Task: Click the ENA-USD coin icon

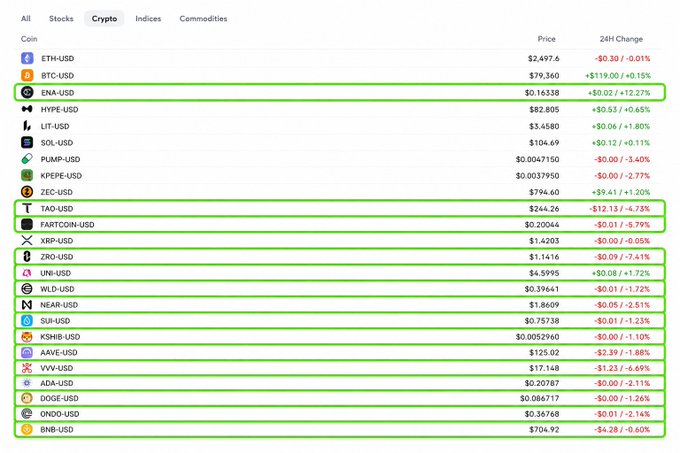Action: click(27, 92)
